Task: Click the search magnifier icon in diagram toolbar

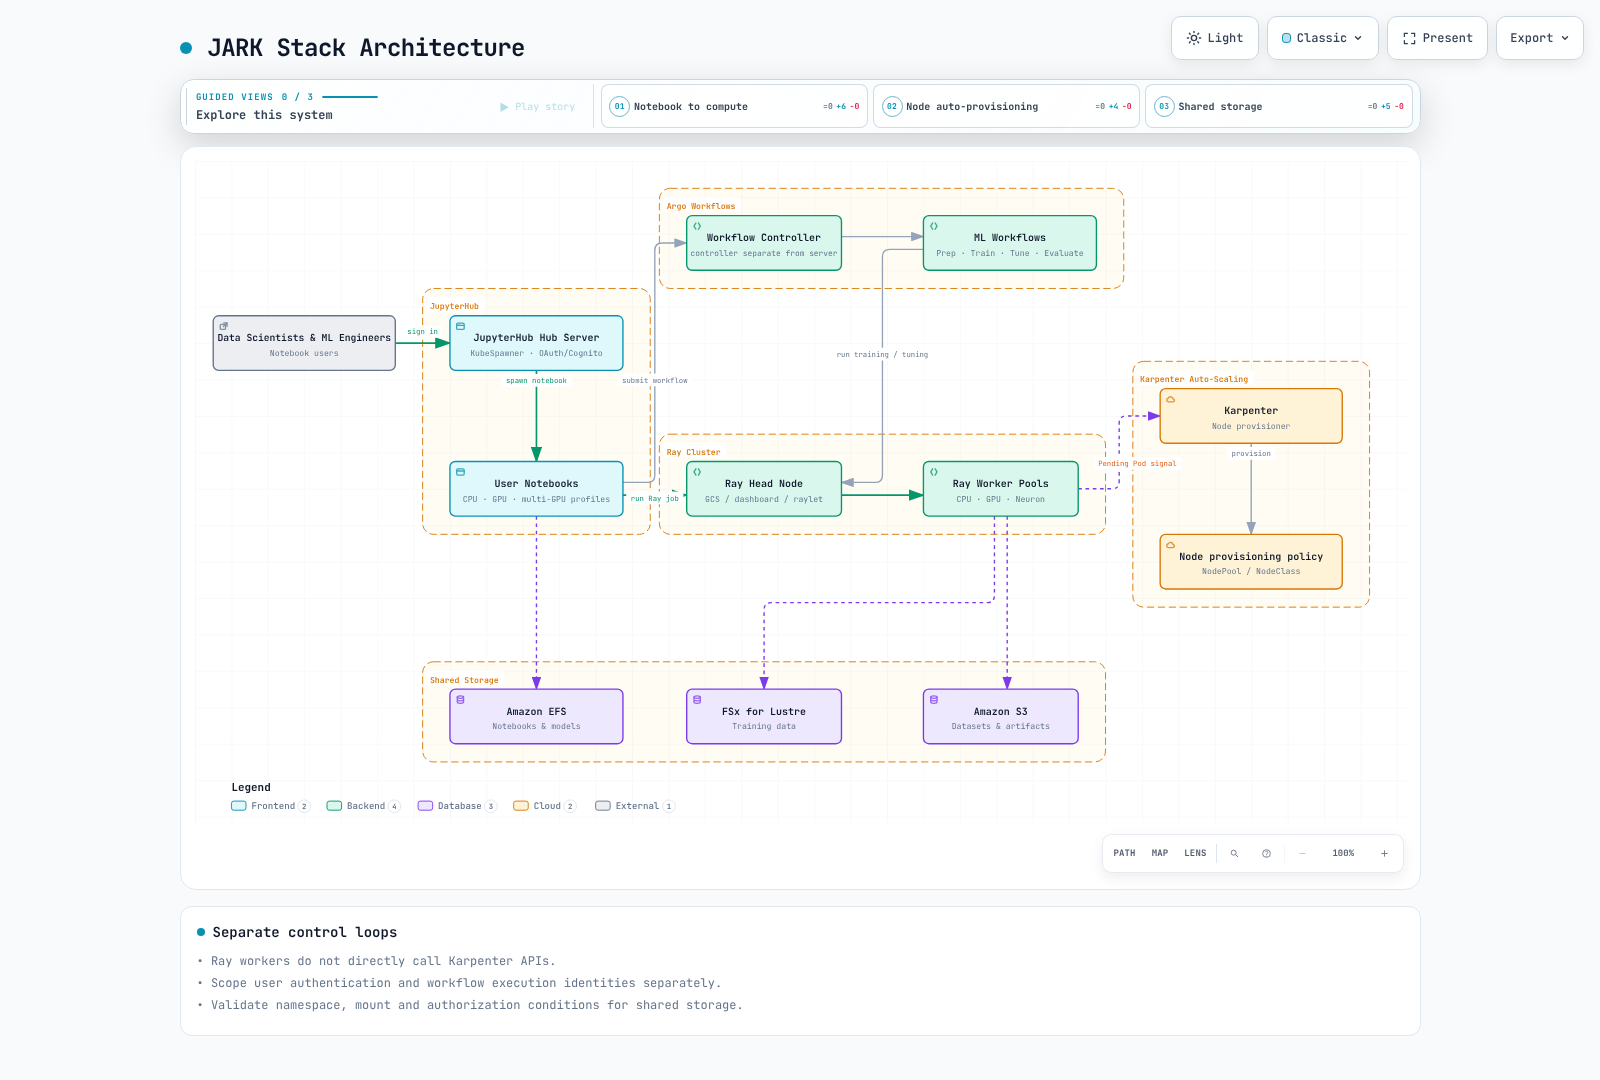Action: 1234,854
